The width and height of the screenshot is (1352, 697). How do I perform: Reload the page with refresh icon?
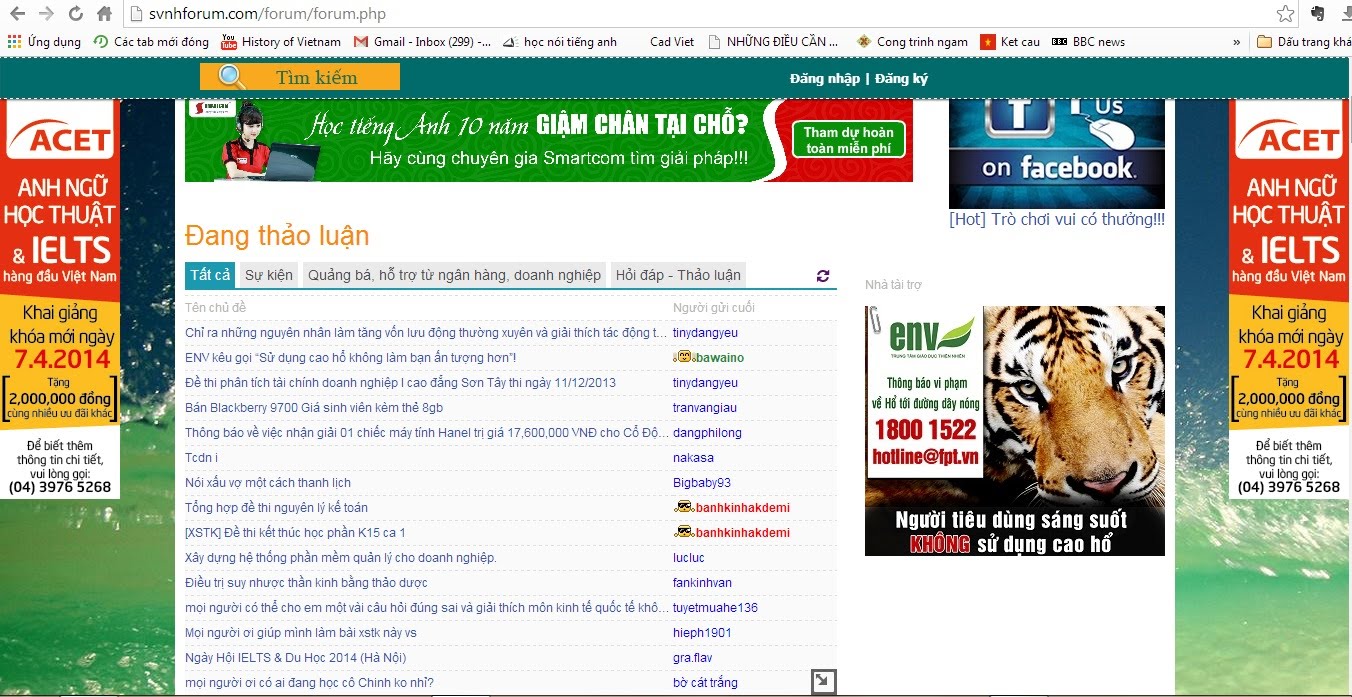coord(75,14)
